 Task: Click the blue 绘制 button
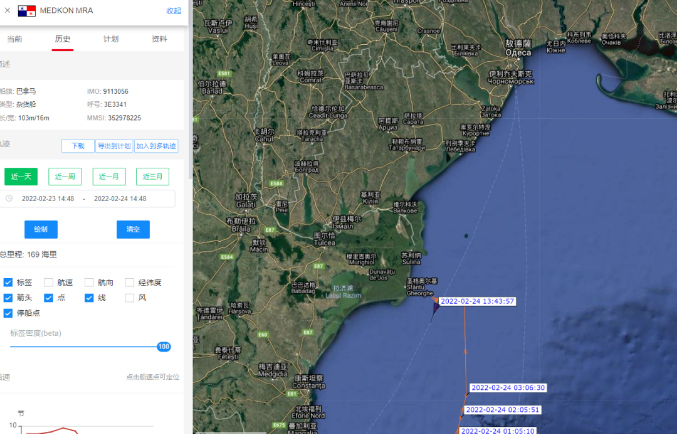[41, 229]
